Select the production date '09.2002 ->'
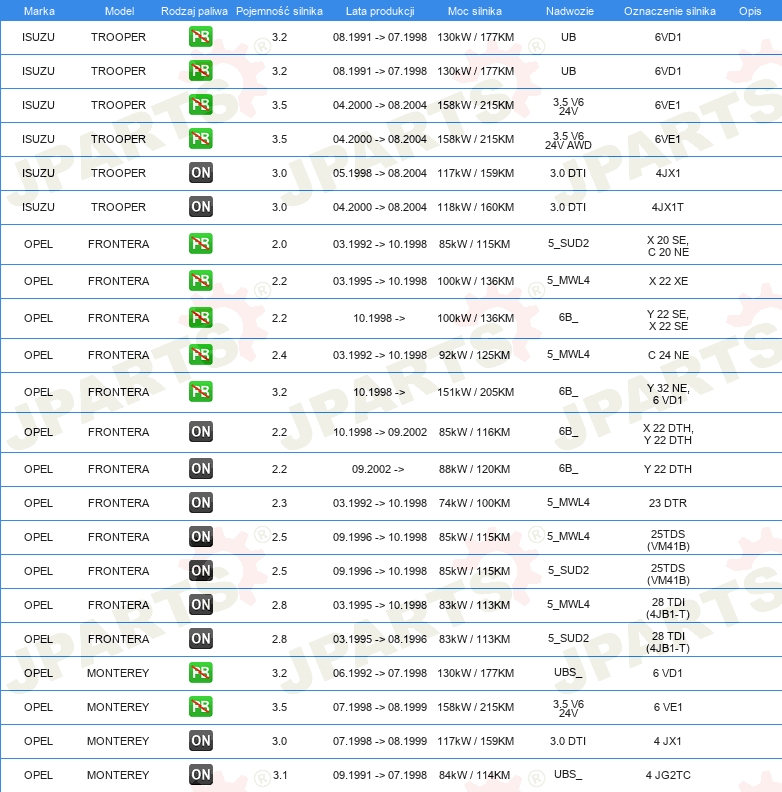 click(x=378, y=469)
